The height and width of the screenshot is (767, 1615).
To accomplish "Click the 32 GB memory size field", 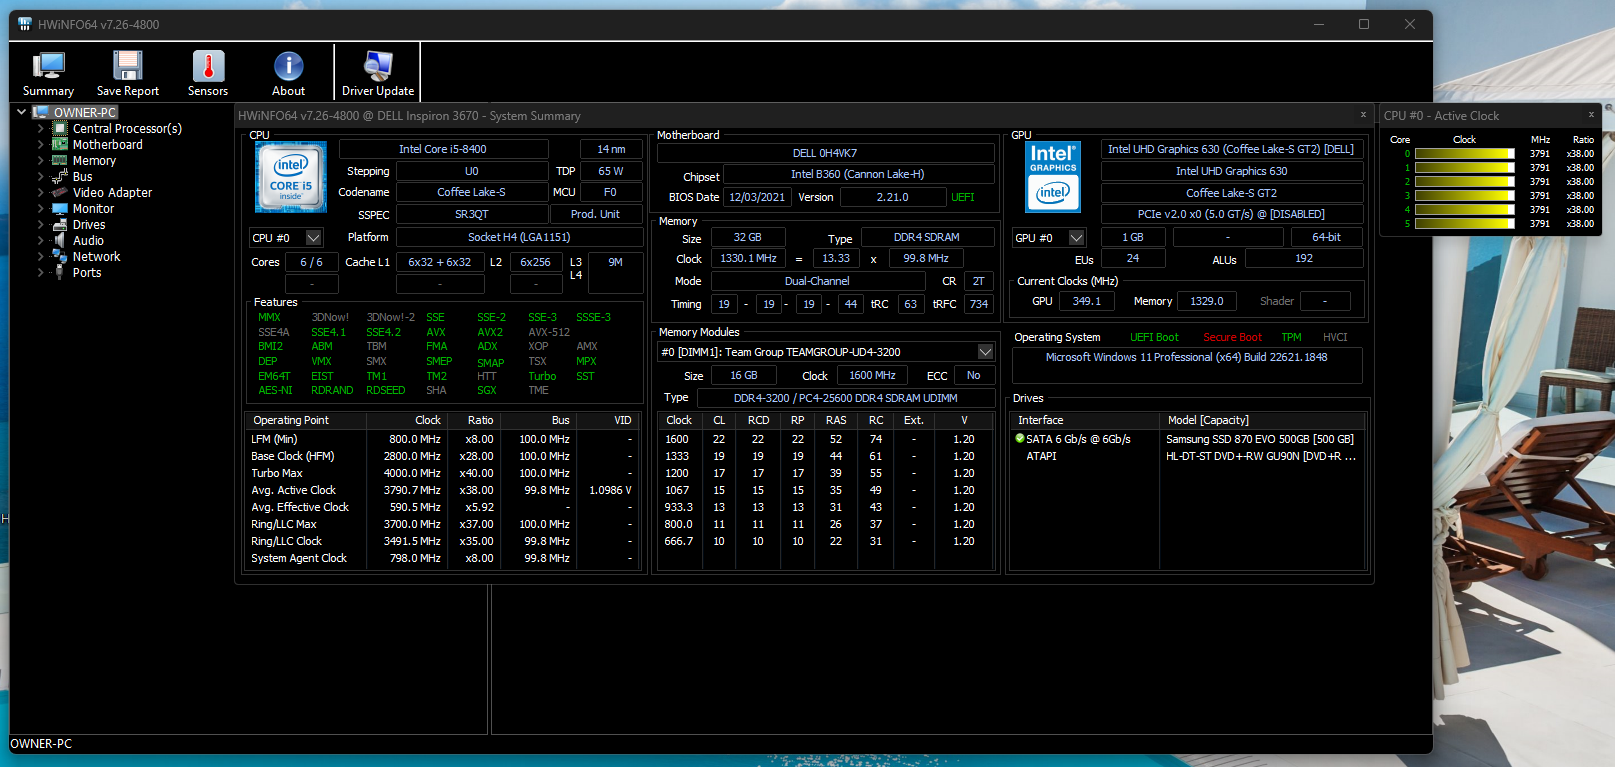I will tap(747, 237).
